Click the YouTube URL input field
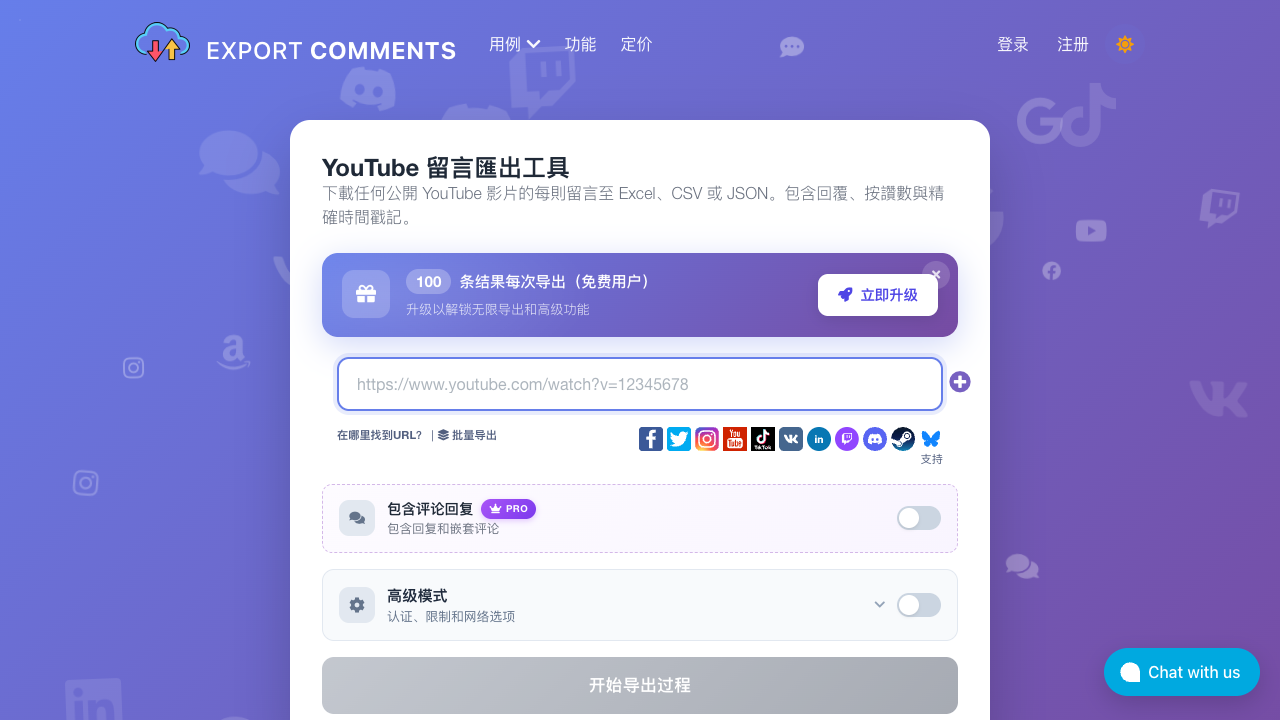Viewport: 1280px width, 720px height. tap(640, 384)
